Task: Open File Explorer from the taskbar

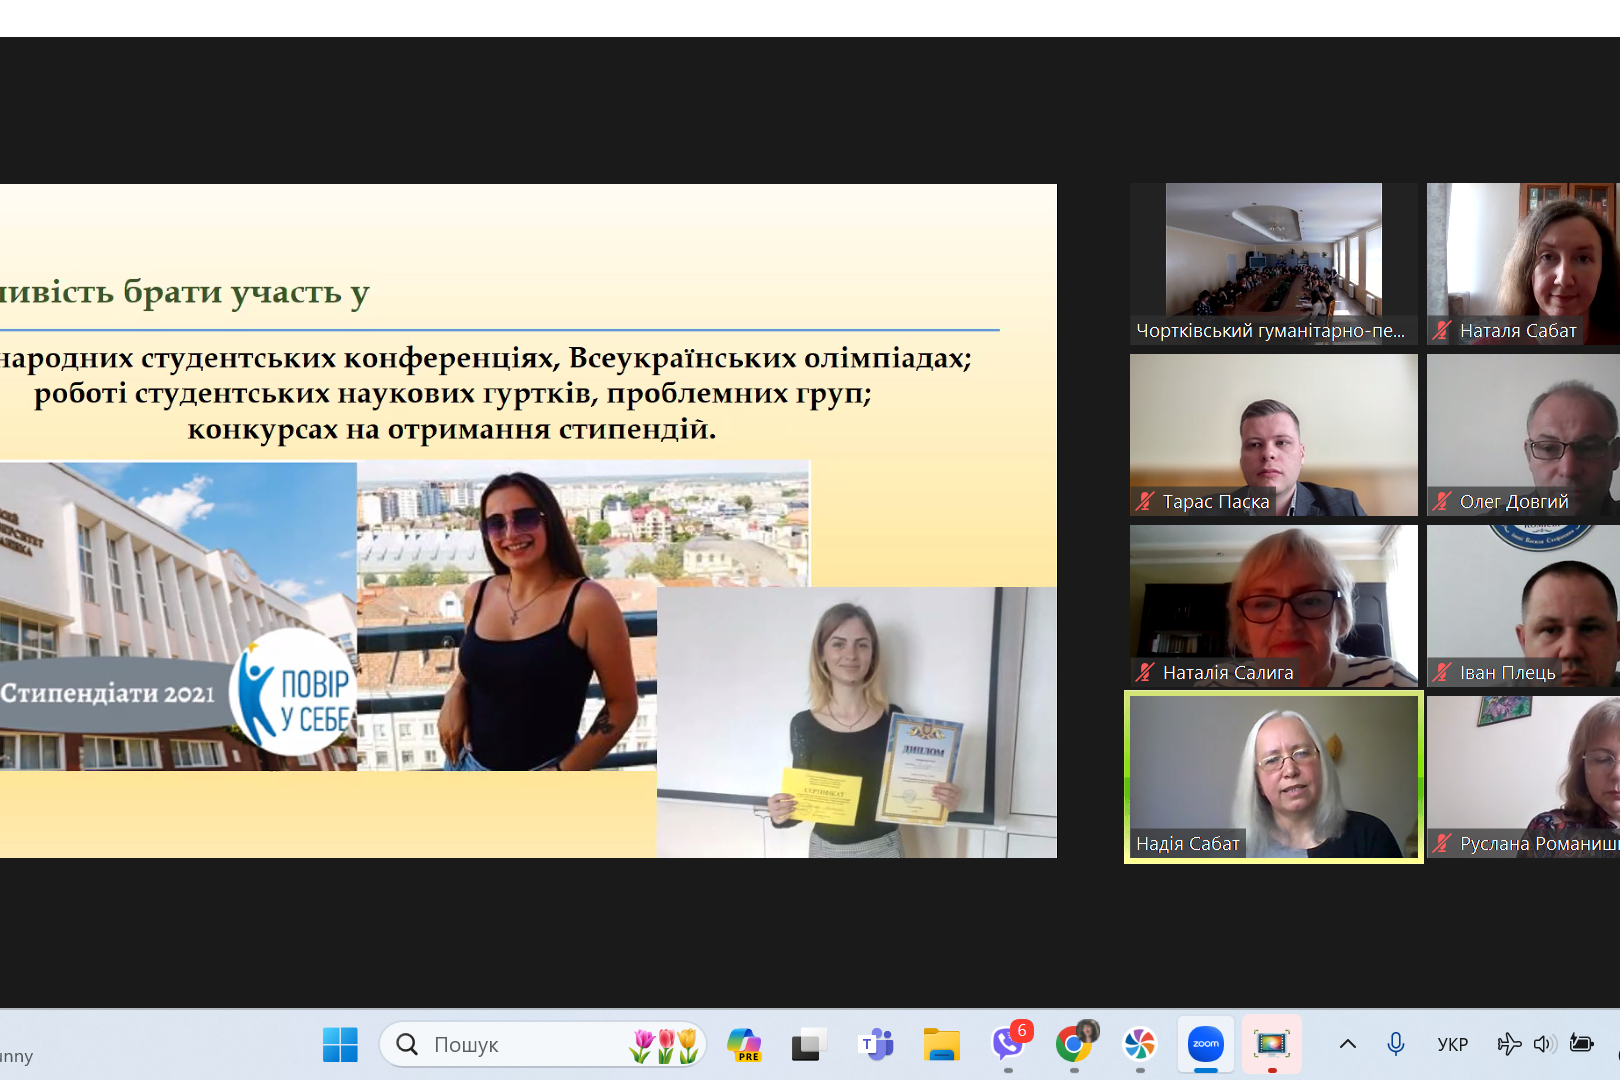Action: point(941,1045)
